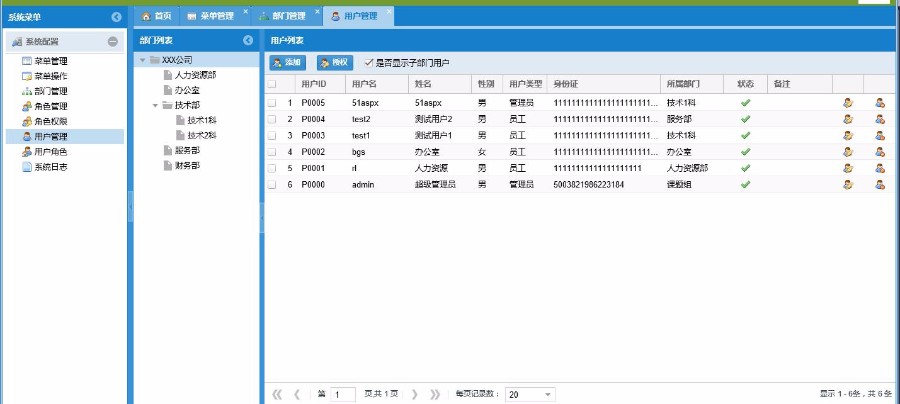Toggle the 是否显示子部门用户 checkbox
The width and height of the screenshot is (900, 404).
(x=369, y=62)
